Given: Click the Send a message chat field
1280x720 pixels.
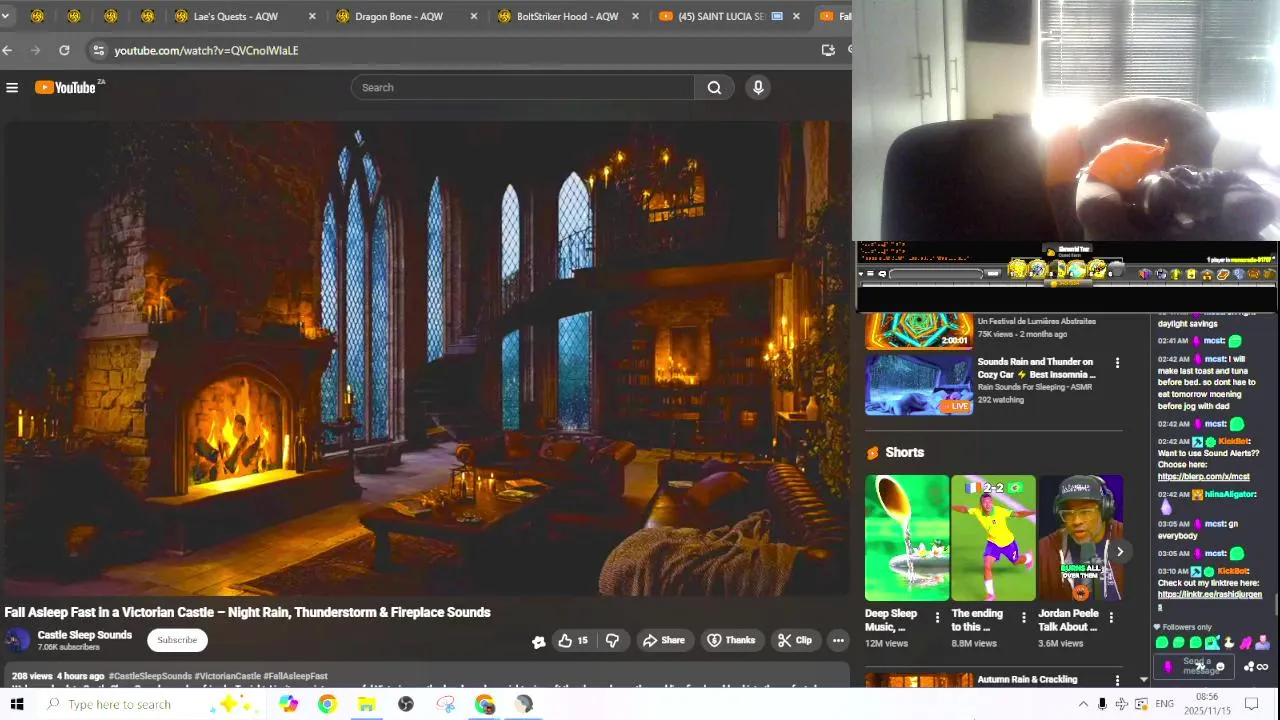Looking at the screenshot, I should (x=1193, y=666).
